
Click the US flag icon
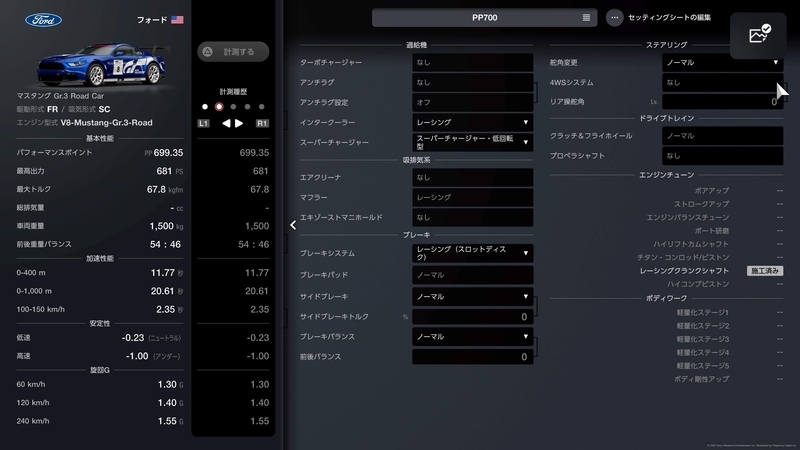pos(177,20)
